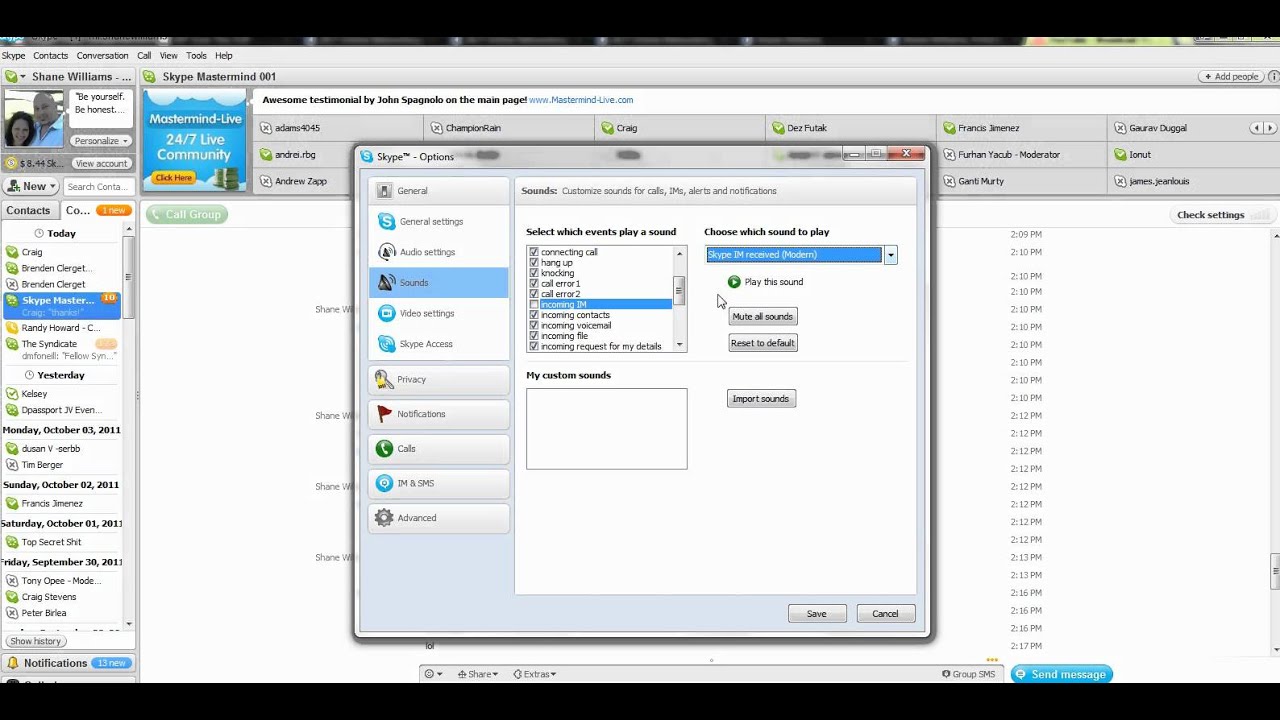
Task: Click Shane Williams profile picture
Action: [x=33, y=119]
